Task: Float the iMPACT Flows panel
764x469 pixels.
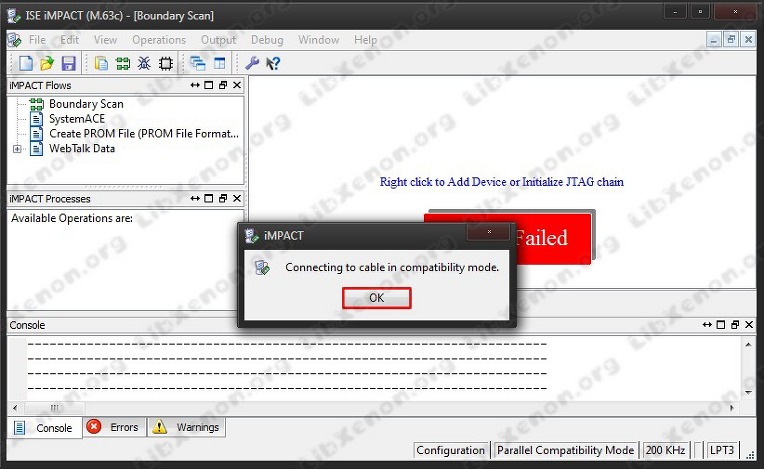Action: click(223, 85)
